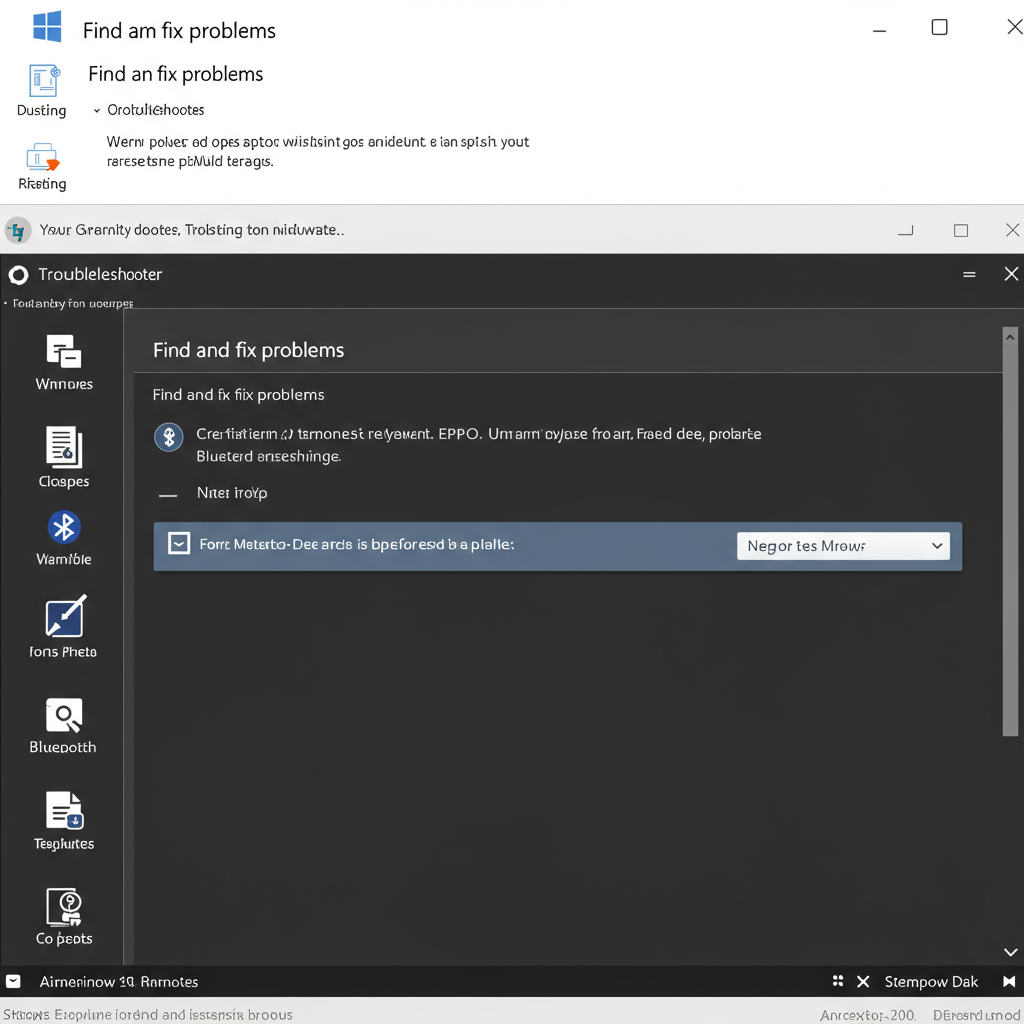Click the Foutanbry fon breadcrumb text

click(x=72, y=303)
